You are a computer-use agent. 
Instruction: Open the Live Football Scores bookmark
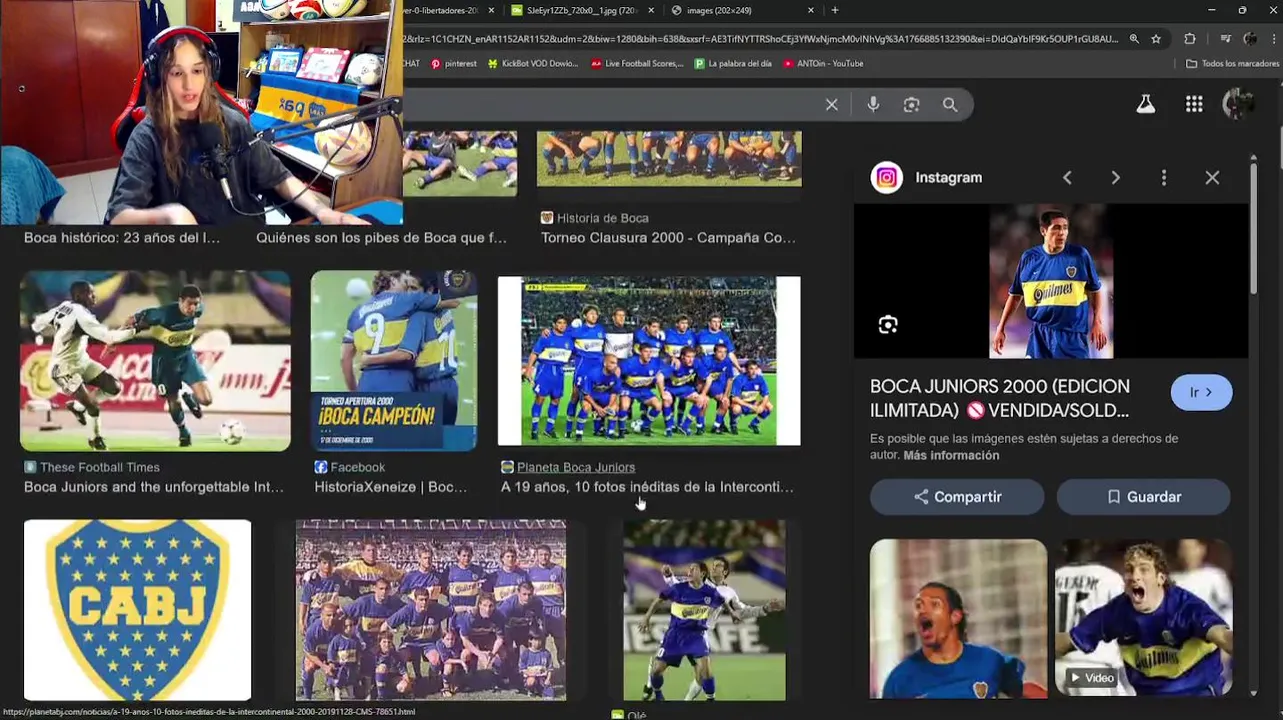pos(638,63)
